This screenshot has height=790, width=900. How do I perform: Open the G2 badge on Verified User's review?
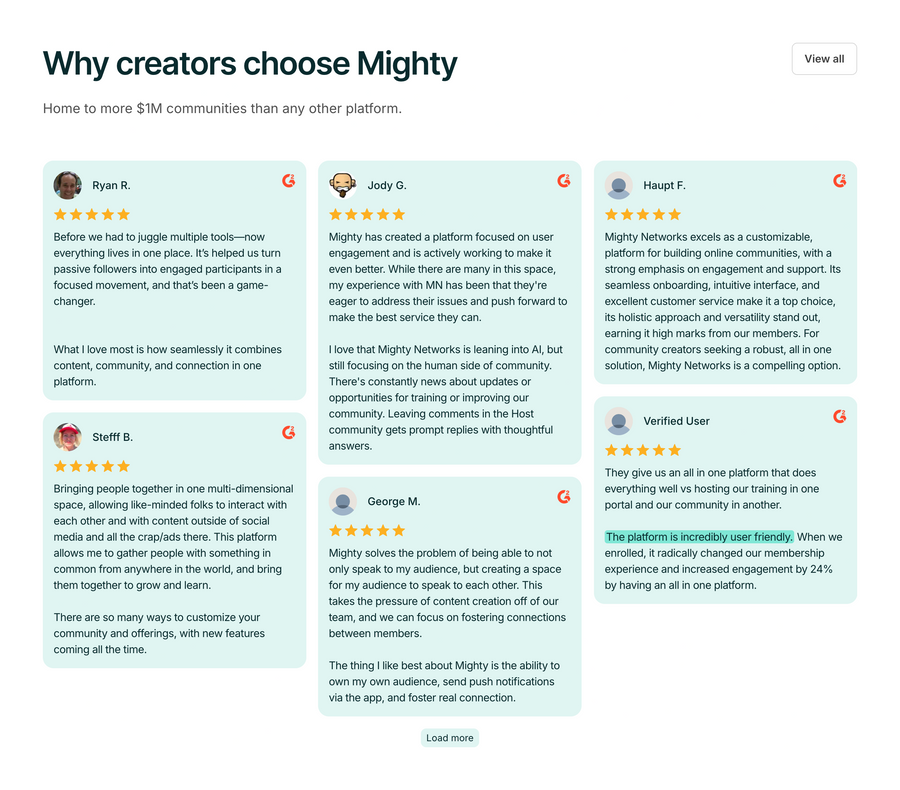click(x=839, y=414)
